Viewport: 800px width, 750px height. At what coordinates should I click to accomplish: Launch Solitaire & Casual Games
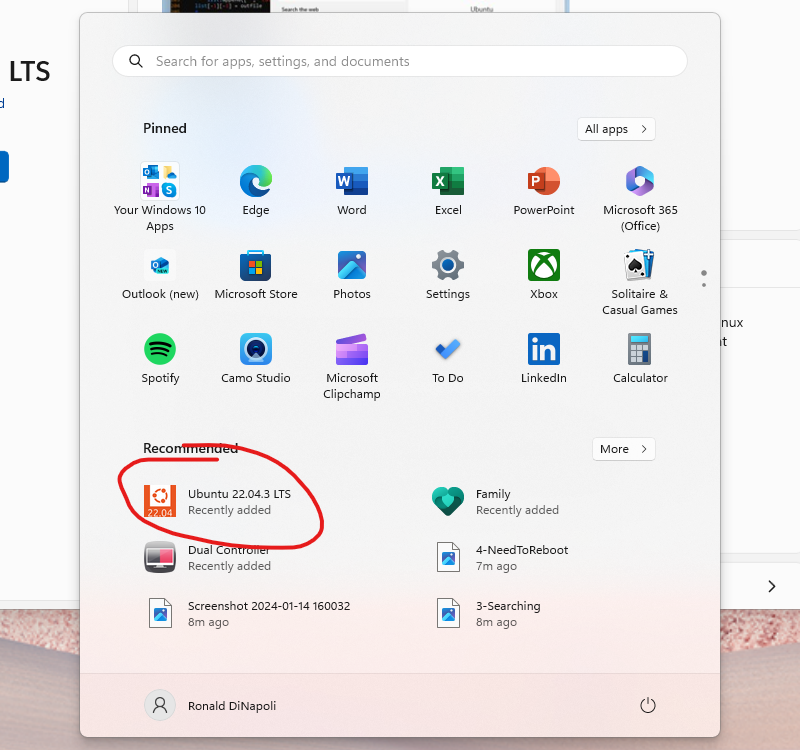coord(639,267)
